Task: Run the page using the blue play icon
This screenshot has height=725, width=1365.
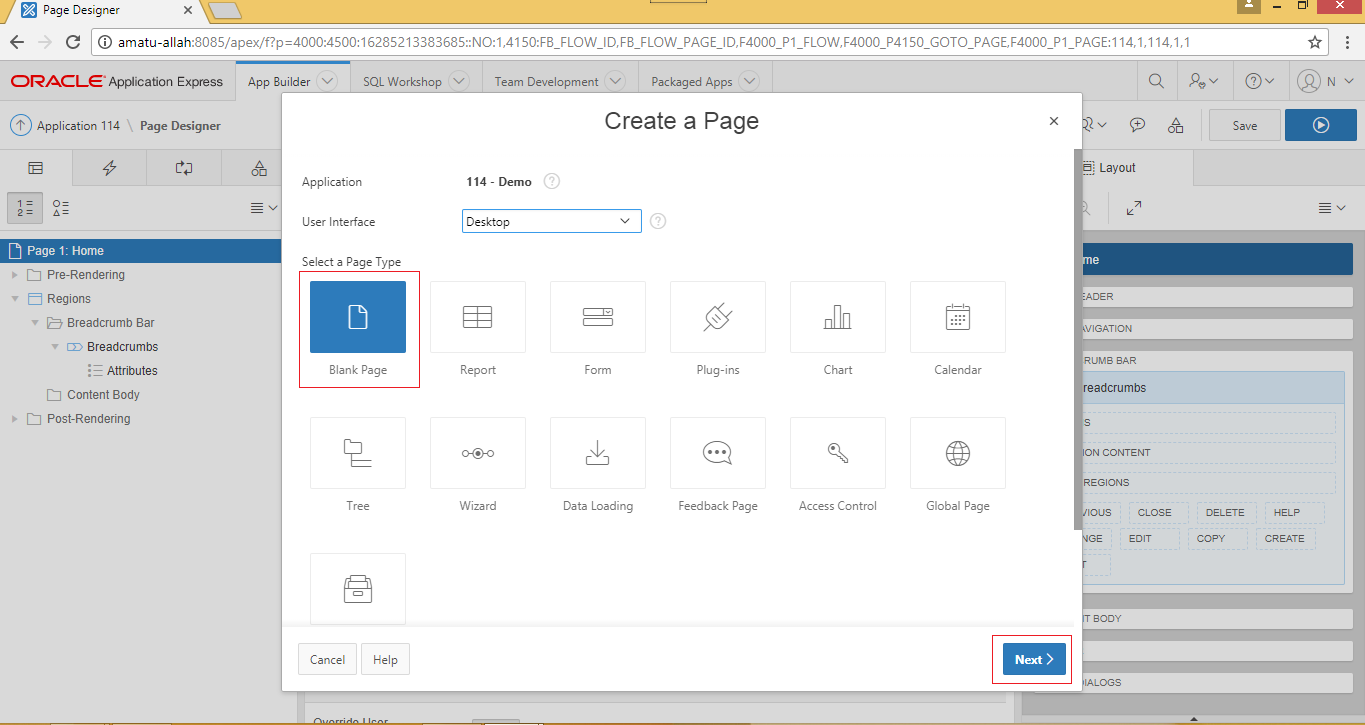Action: click(1320, 125)
